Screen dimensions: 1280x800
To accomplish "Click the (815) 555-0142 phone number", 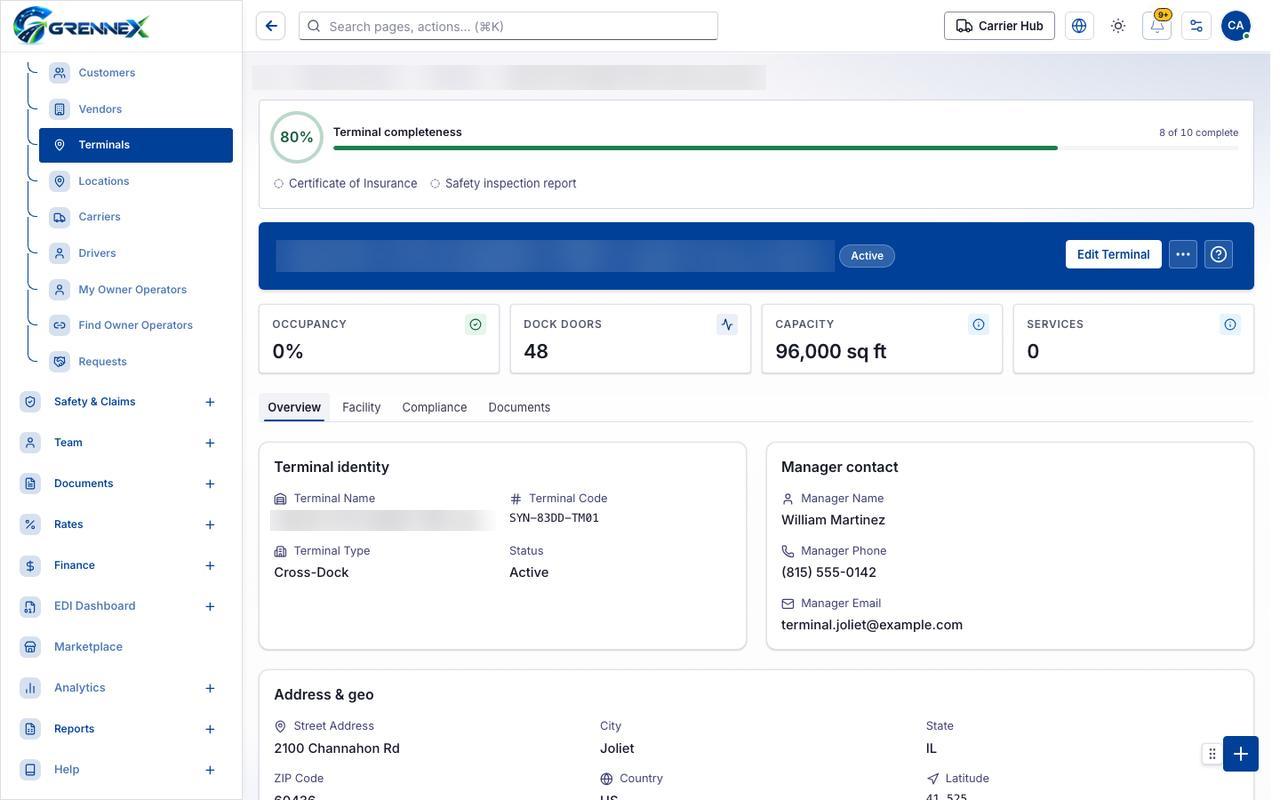I will point(829,573).
